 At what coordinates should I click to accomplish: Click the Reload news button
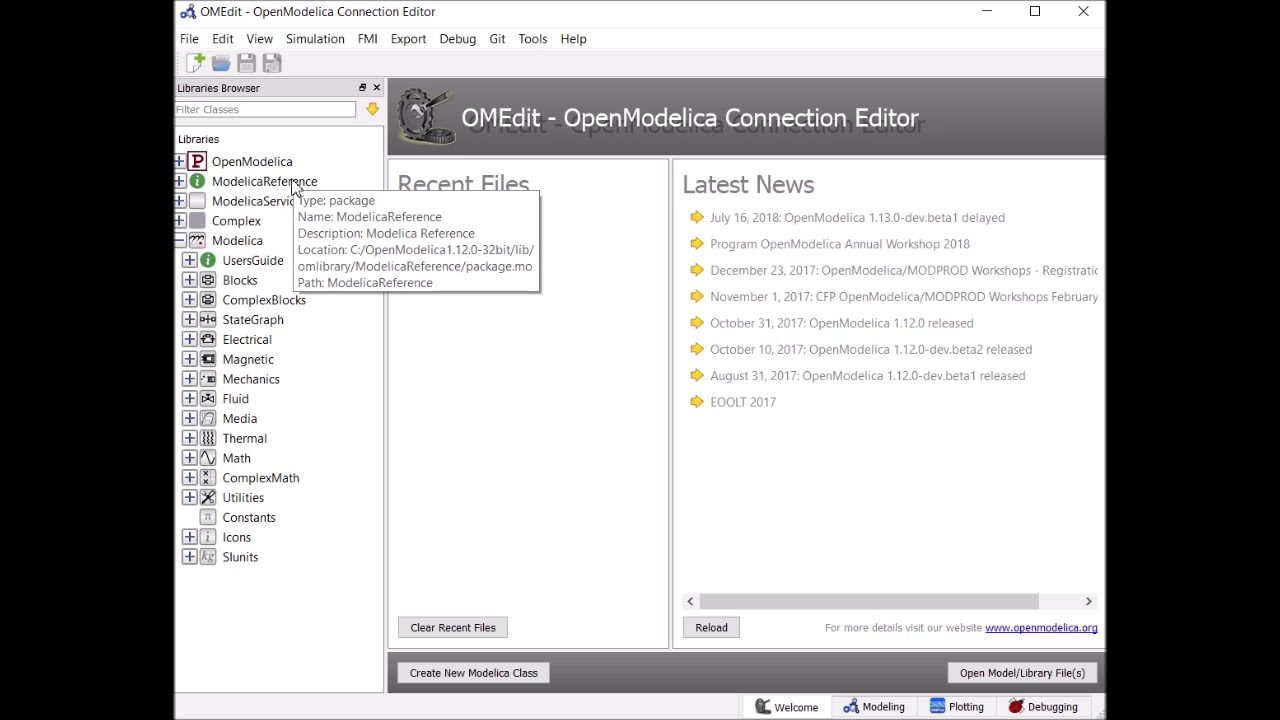click(711, 628)
